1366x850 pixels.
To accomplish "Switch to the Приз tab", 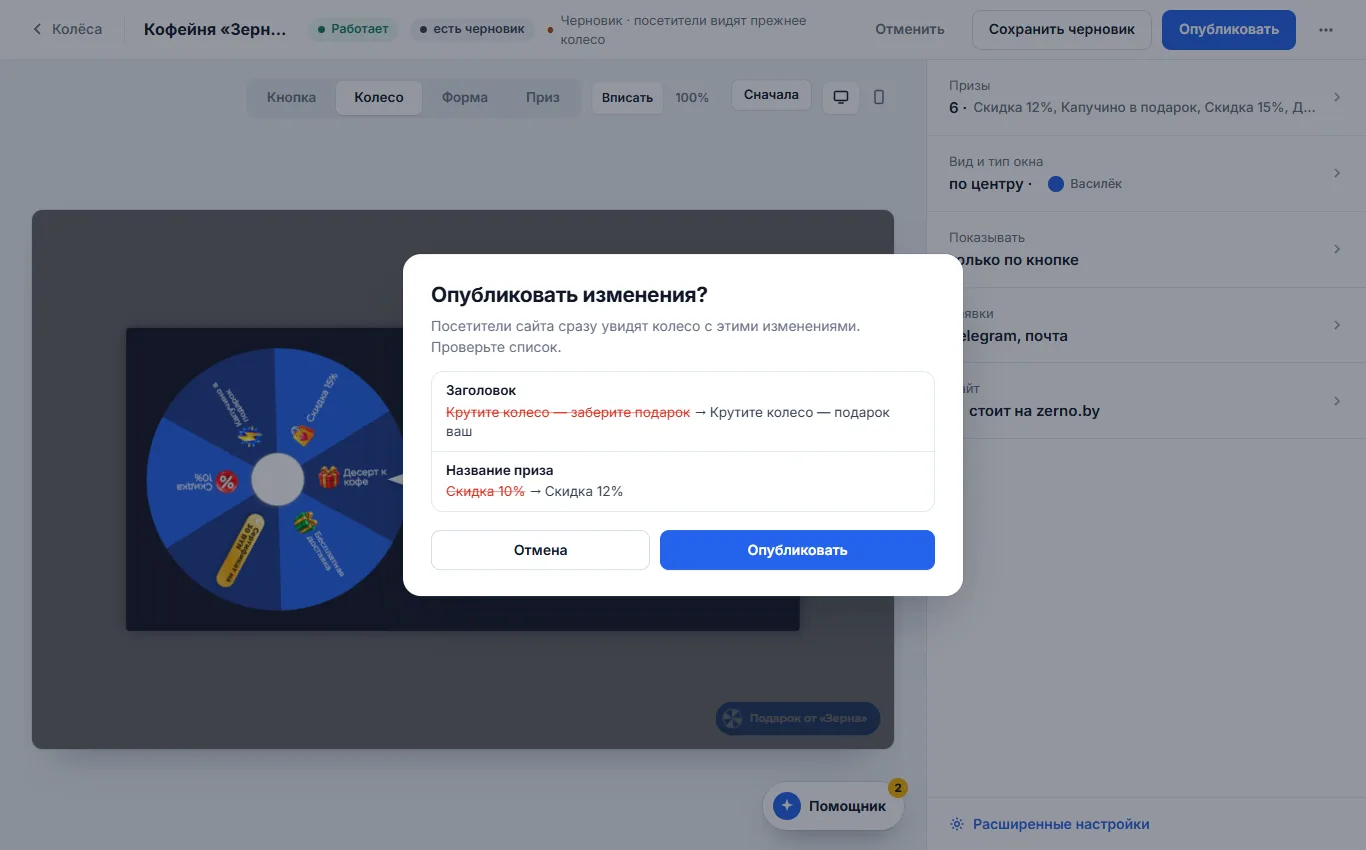I will tap(543, 98).
